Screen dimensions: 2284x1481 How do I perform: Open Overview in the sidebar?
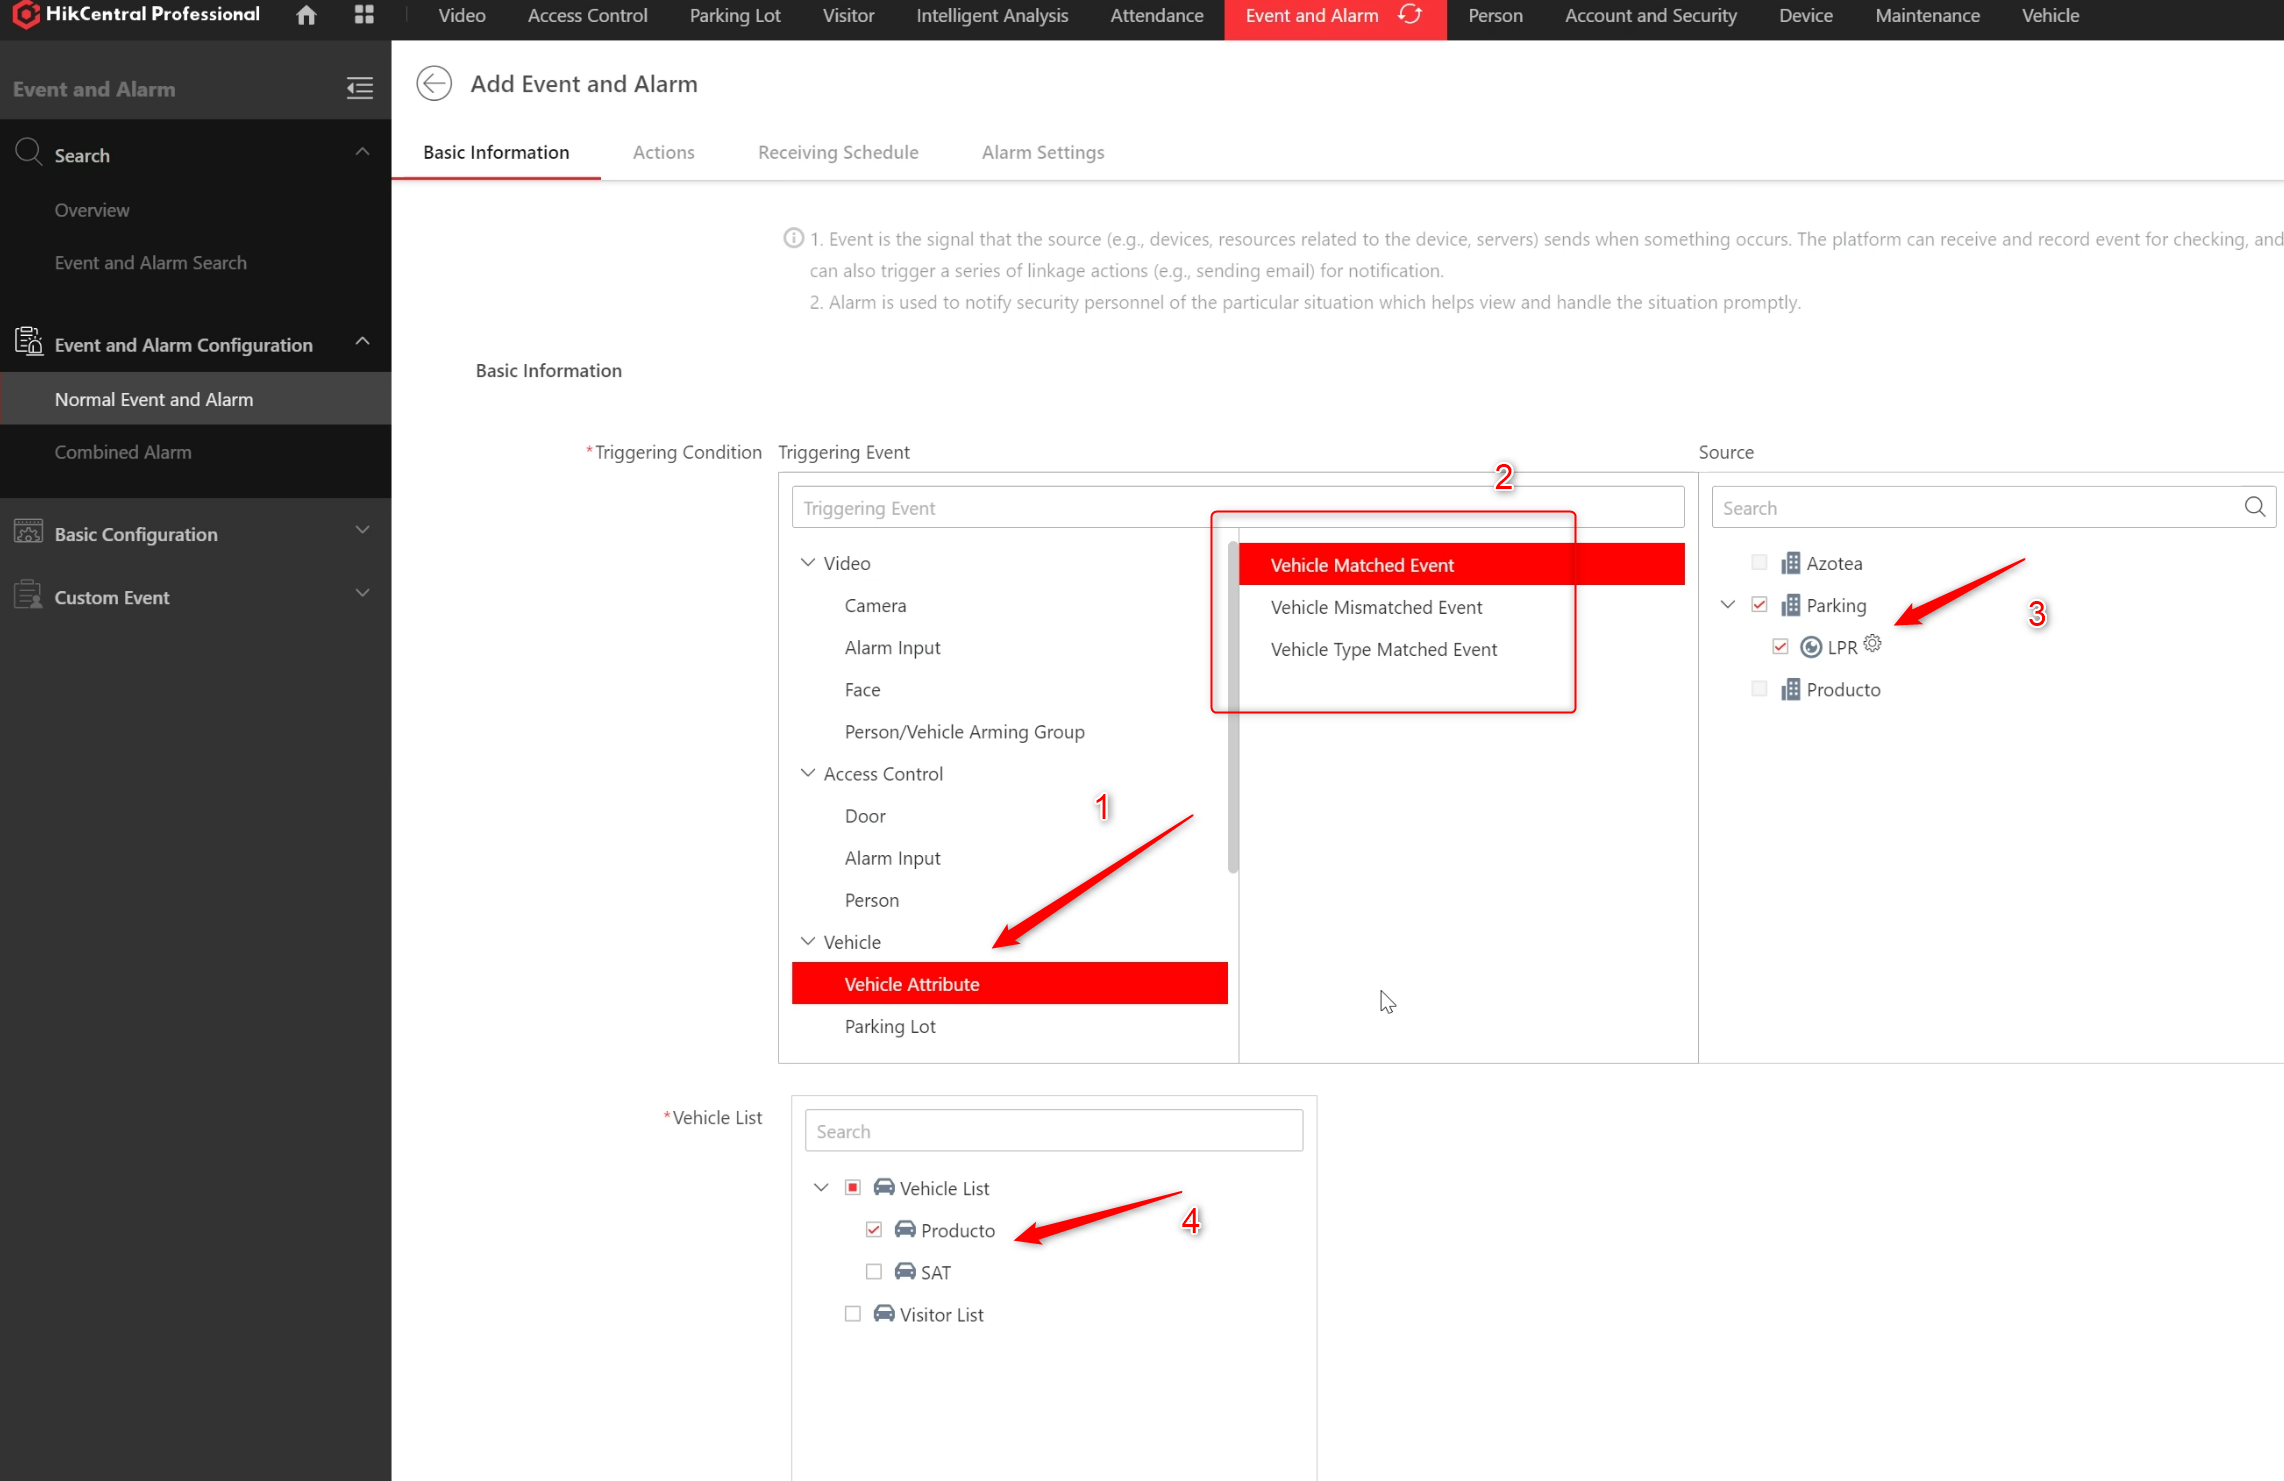click(92, 210)
